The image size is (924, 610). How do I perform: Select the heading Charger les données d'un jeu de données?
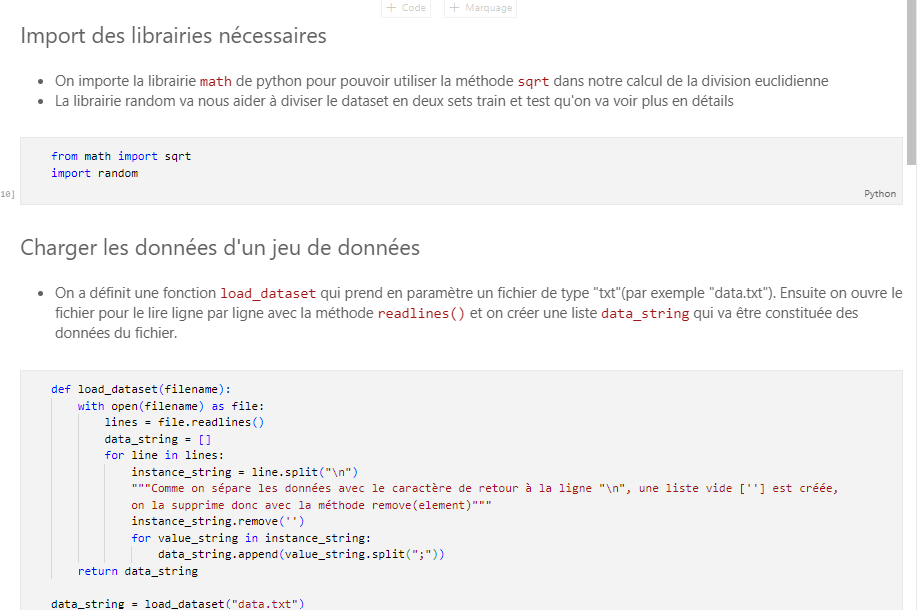click(220, 248)
